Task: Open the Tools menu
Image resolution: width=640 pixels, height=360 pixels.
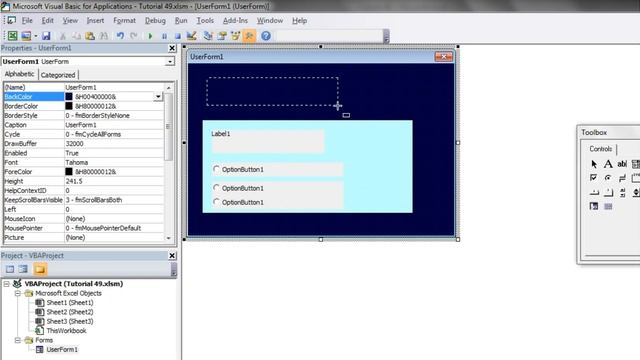Action: tap(205, 20)
